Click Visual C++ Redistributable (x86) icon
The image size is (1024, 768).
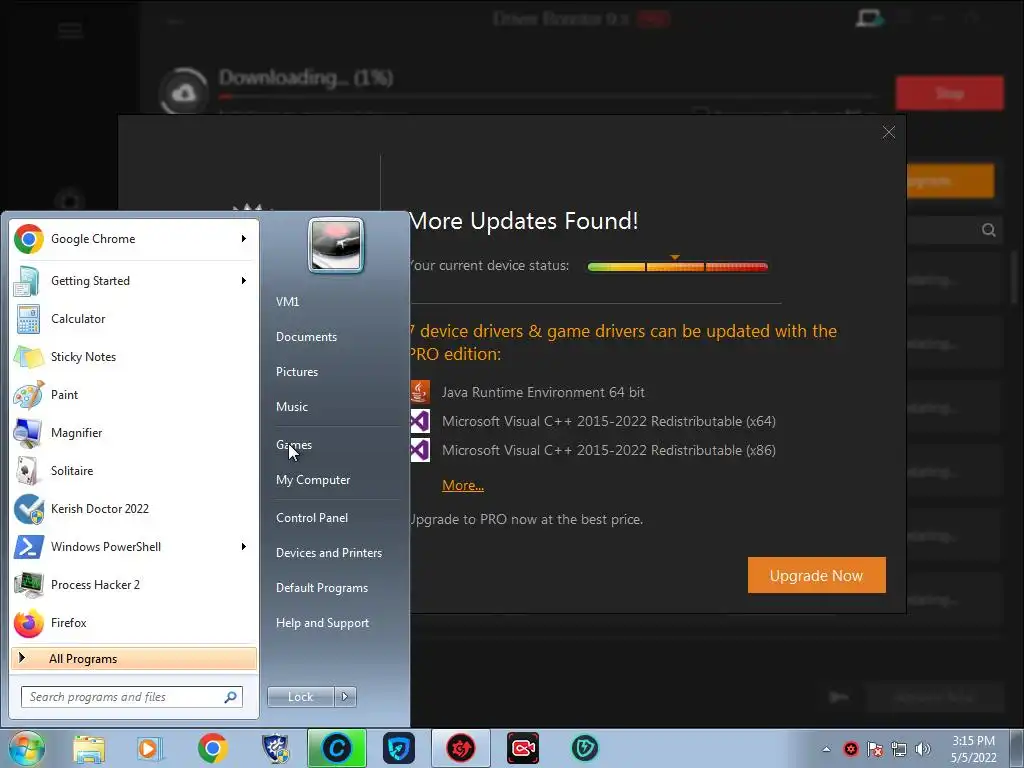coord(420,450)
